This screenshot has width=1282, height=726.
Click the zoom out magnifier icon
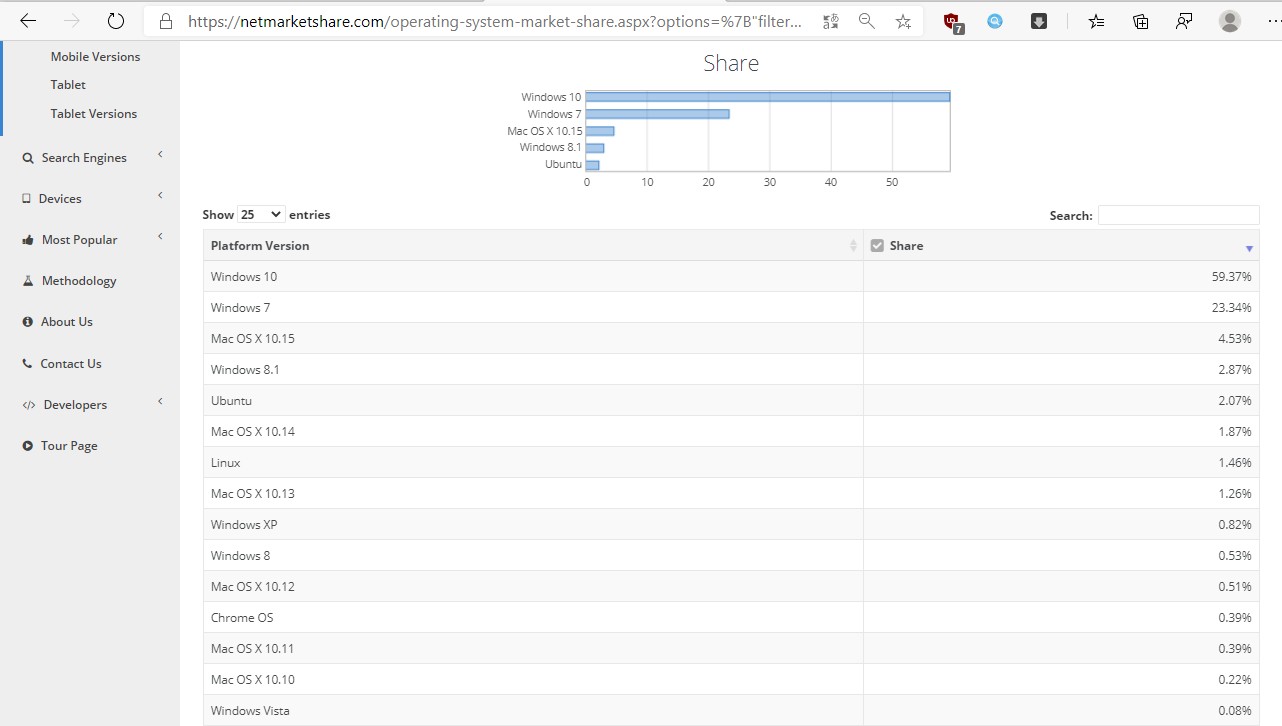(x=867, y=21)
